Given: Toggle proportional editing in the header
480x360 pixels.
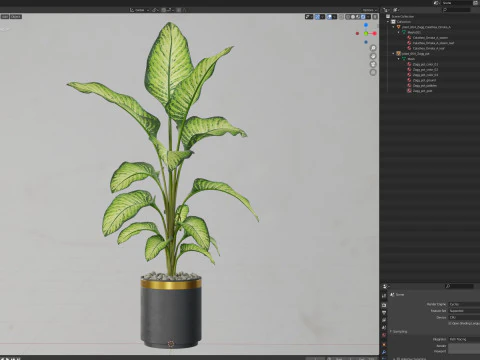Looking at the screenshot, I should (178, 10).
